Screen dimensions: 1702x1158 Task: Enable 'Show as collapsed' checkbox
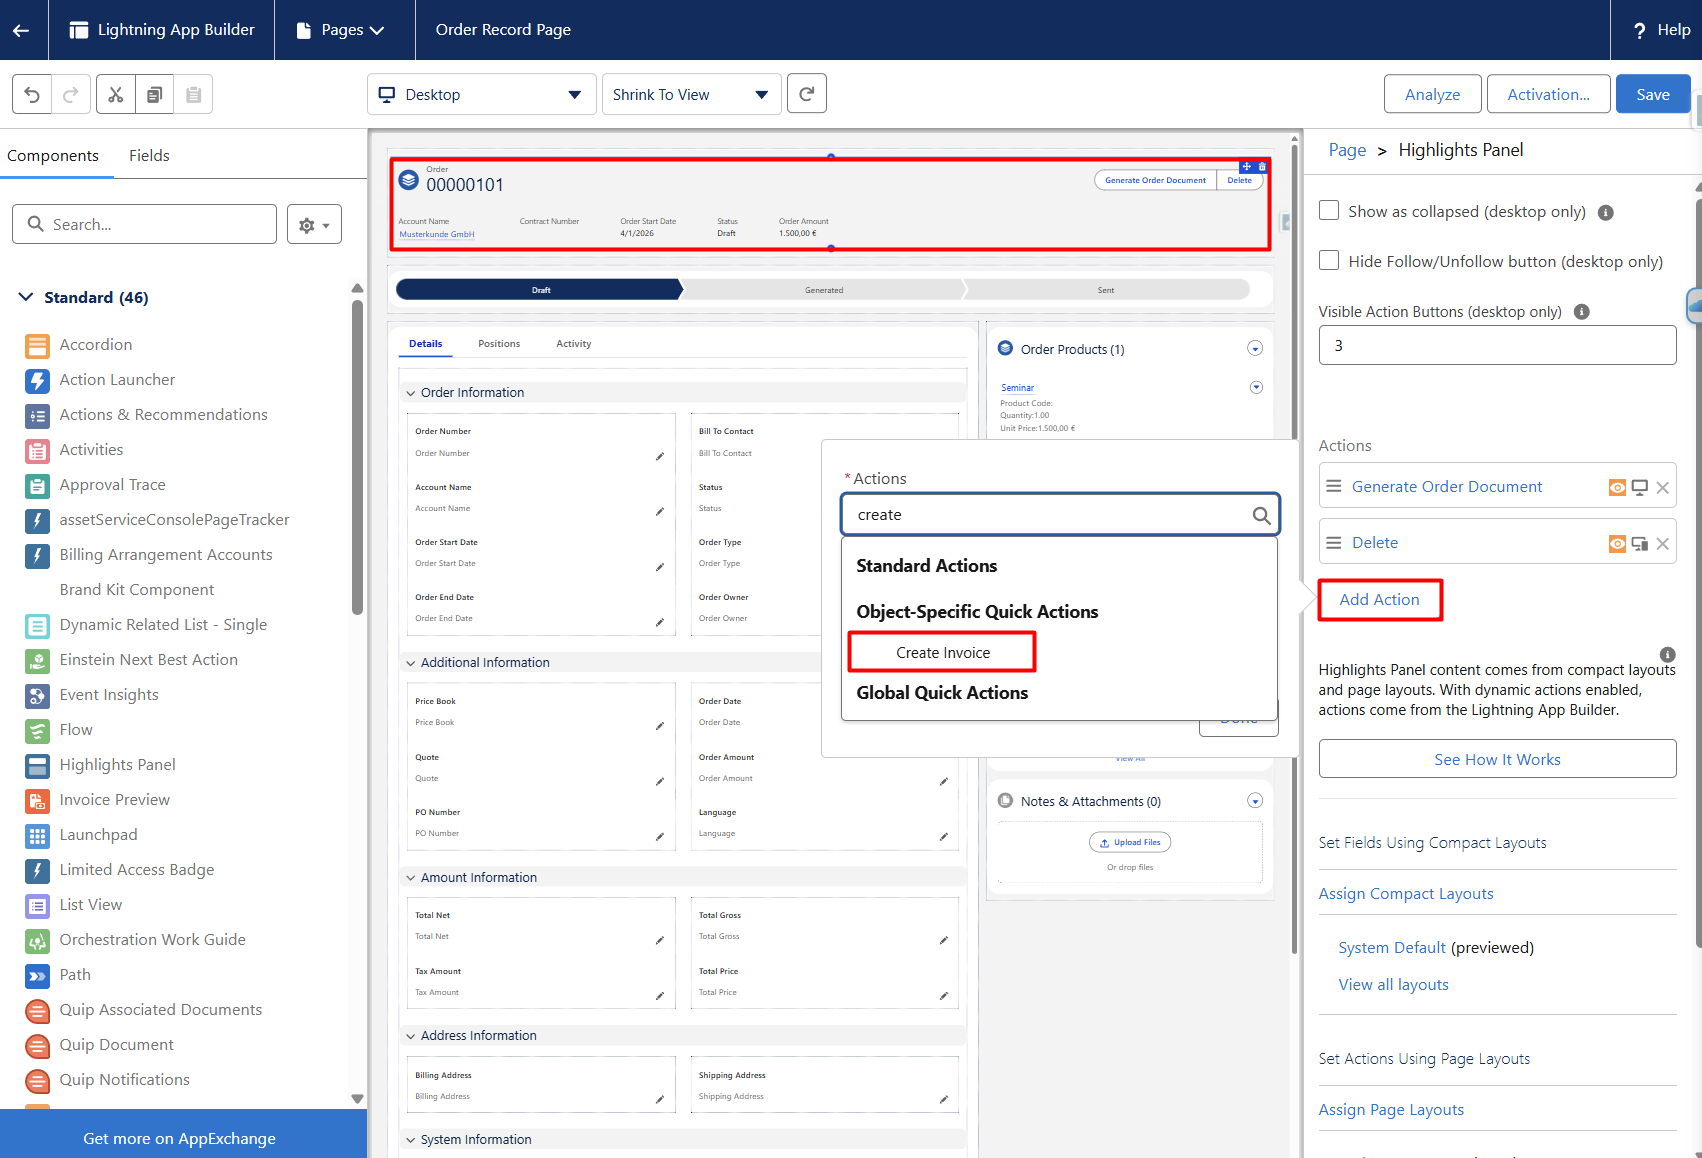point(1329,211)
